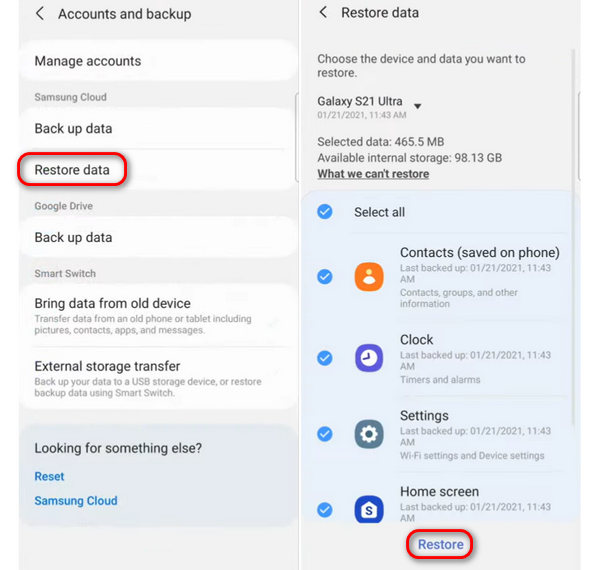Open Manage accounts
The image size is (600, 570).
point(159,61)
